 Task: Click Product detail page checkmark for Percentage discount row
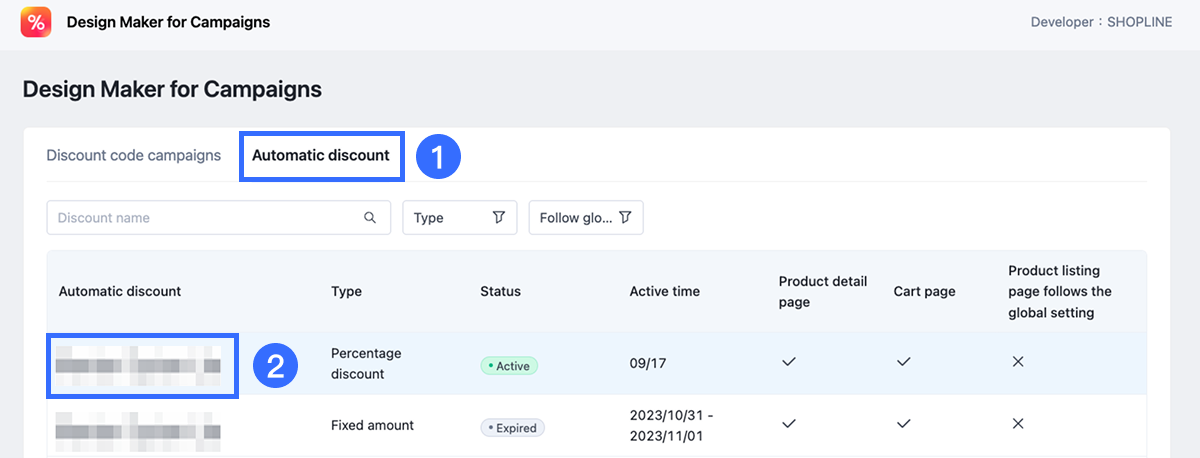(788, 362)
